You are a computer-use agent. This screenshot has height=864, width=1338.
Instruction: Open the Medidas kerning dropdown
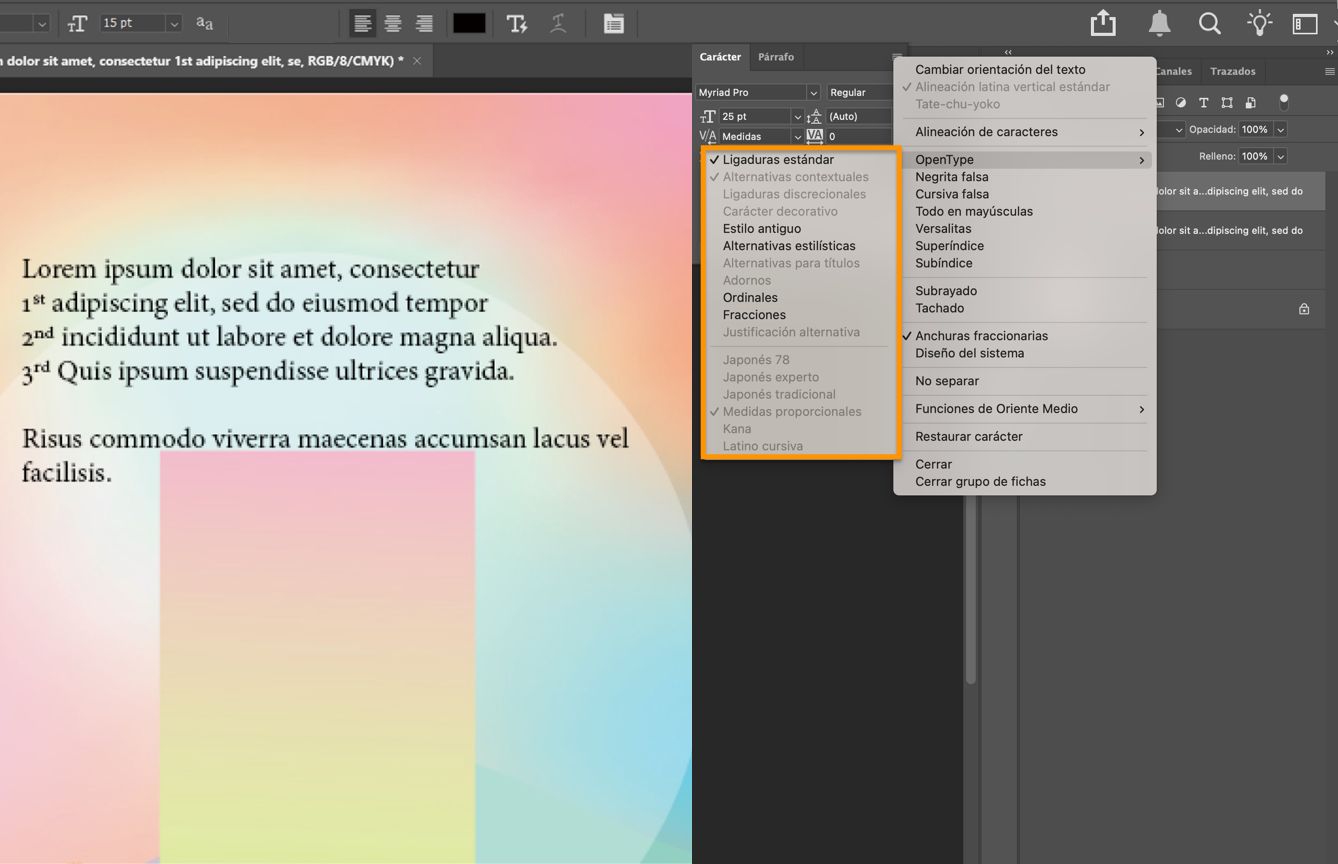tap(797, 135)
